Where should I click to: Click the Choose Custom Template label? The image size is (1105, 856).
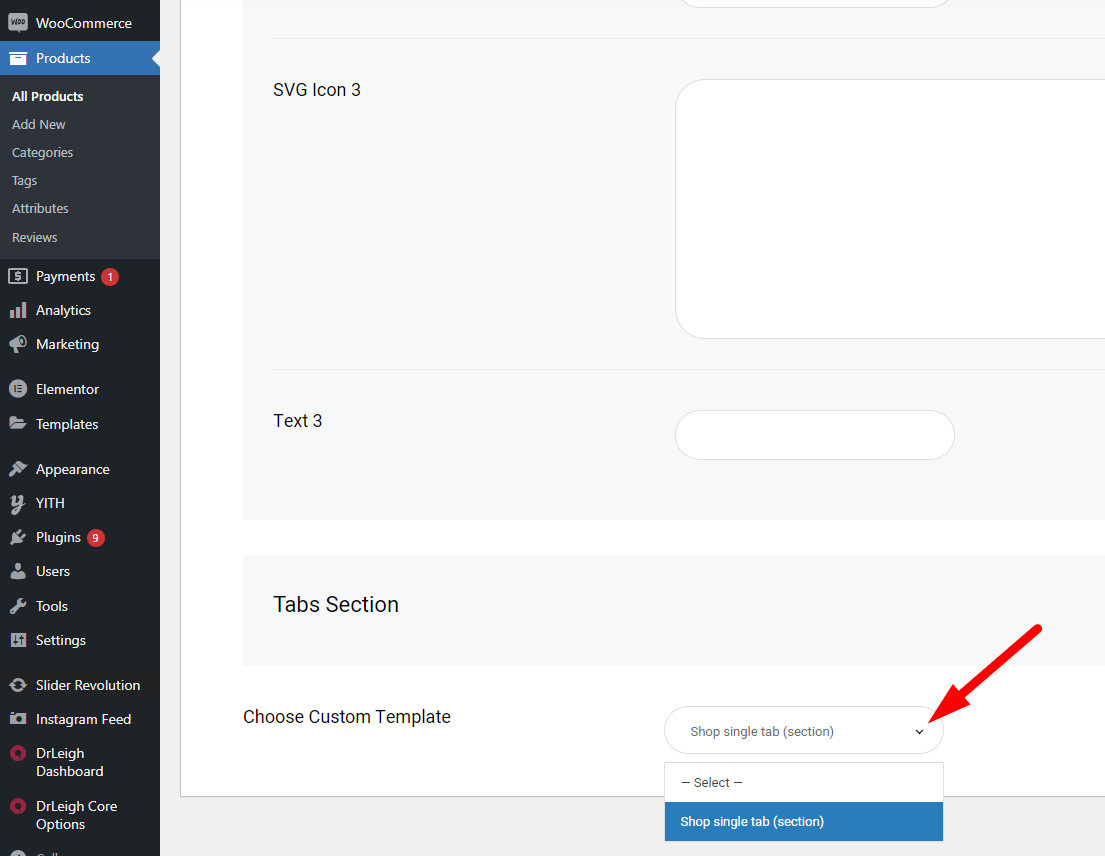point(347,717)
